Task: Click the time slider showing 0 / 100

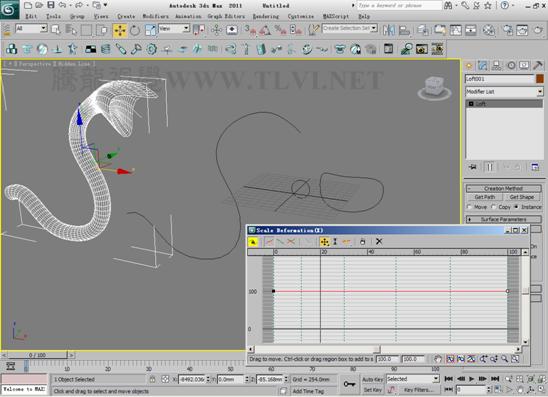Action: coord(37,355)
